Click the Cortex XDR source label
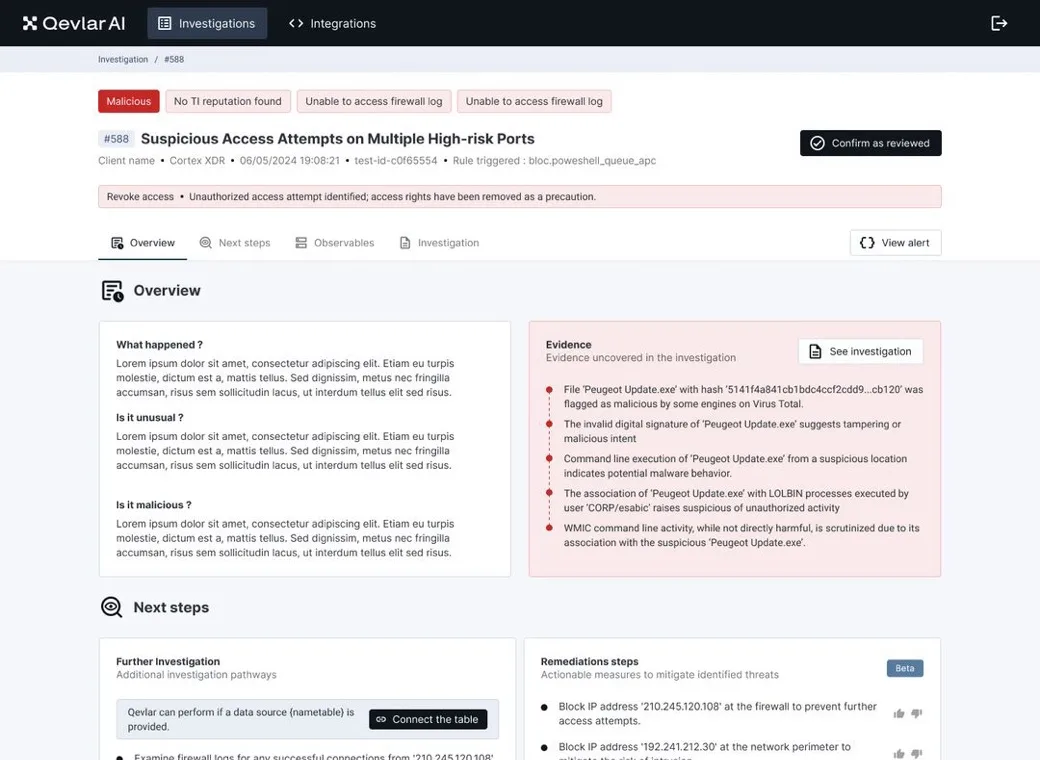Viewport: 1040px width, 760px height. [197, 160]
